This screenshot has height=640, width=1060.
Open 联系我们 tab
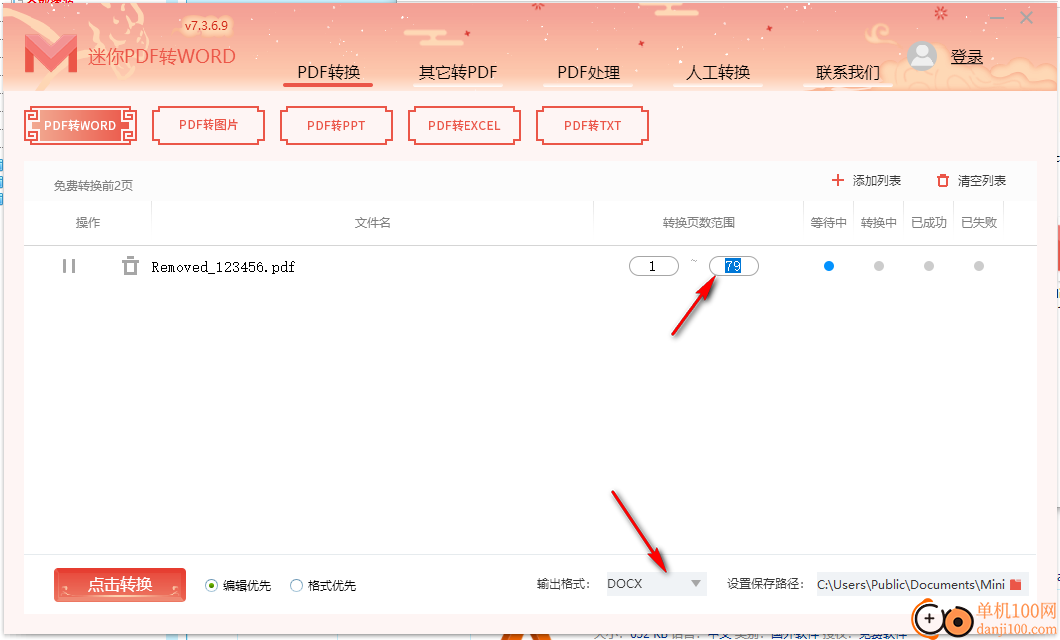(x=848, y=72)
